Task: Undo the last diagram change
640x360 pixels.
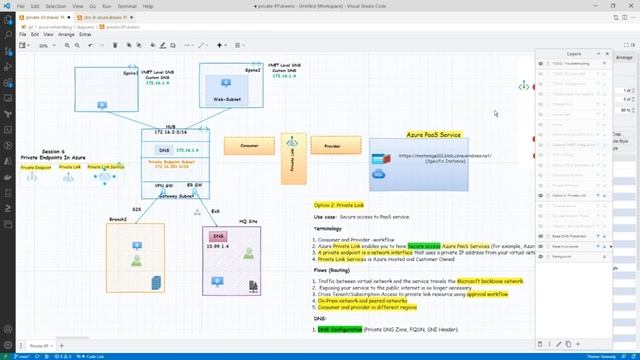Action: point(91,45)
